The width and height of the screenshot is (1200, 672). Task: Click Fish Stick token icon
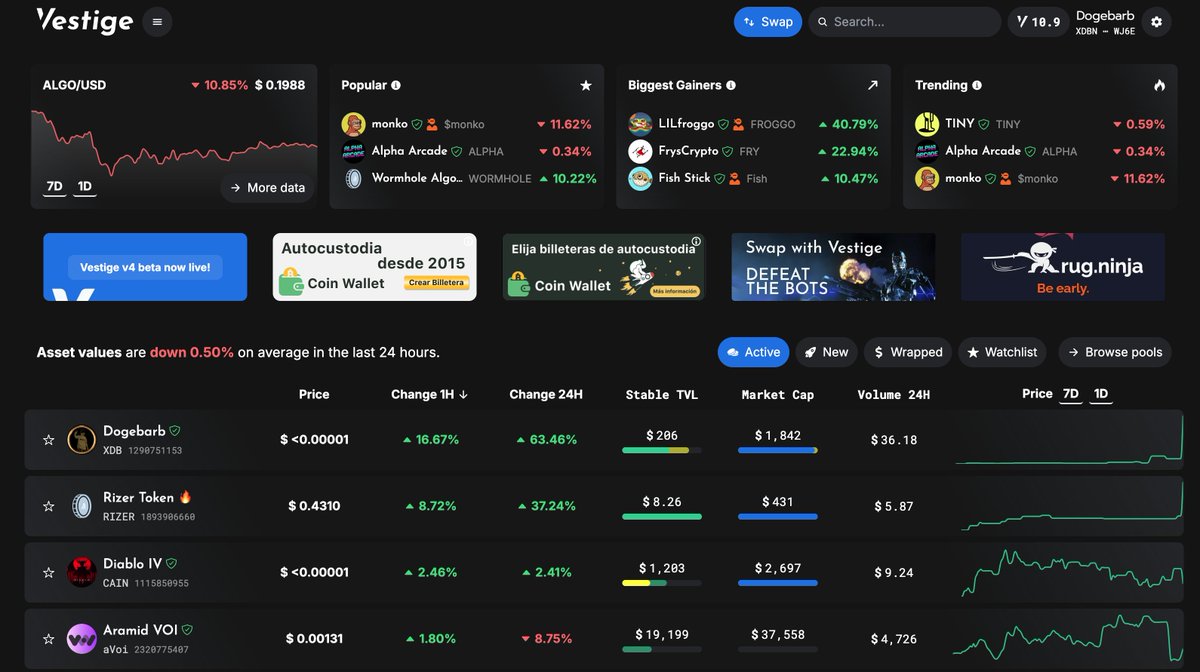[640, 178]
